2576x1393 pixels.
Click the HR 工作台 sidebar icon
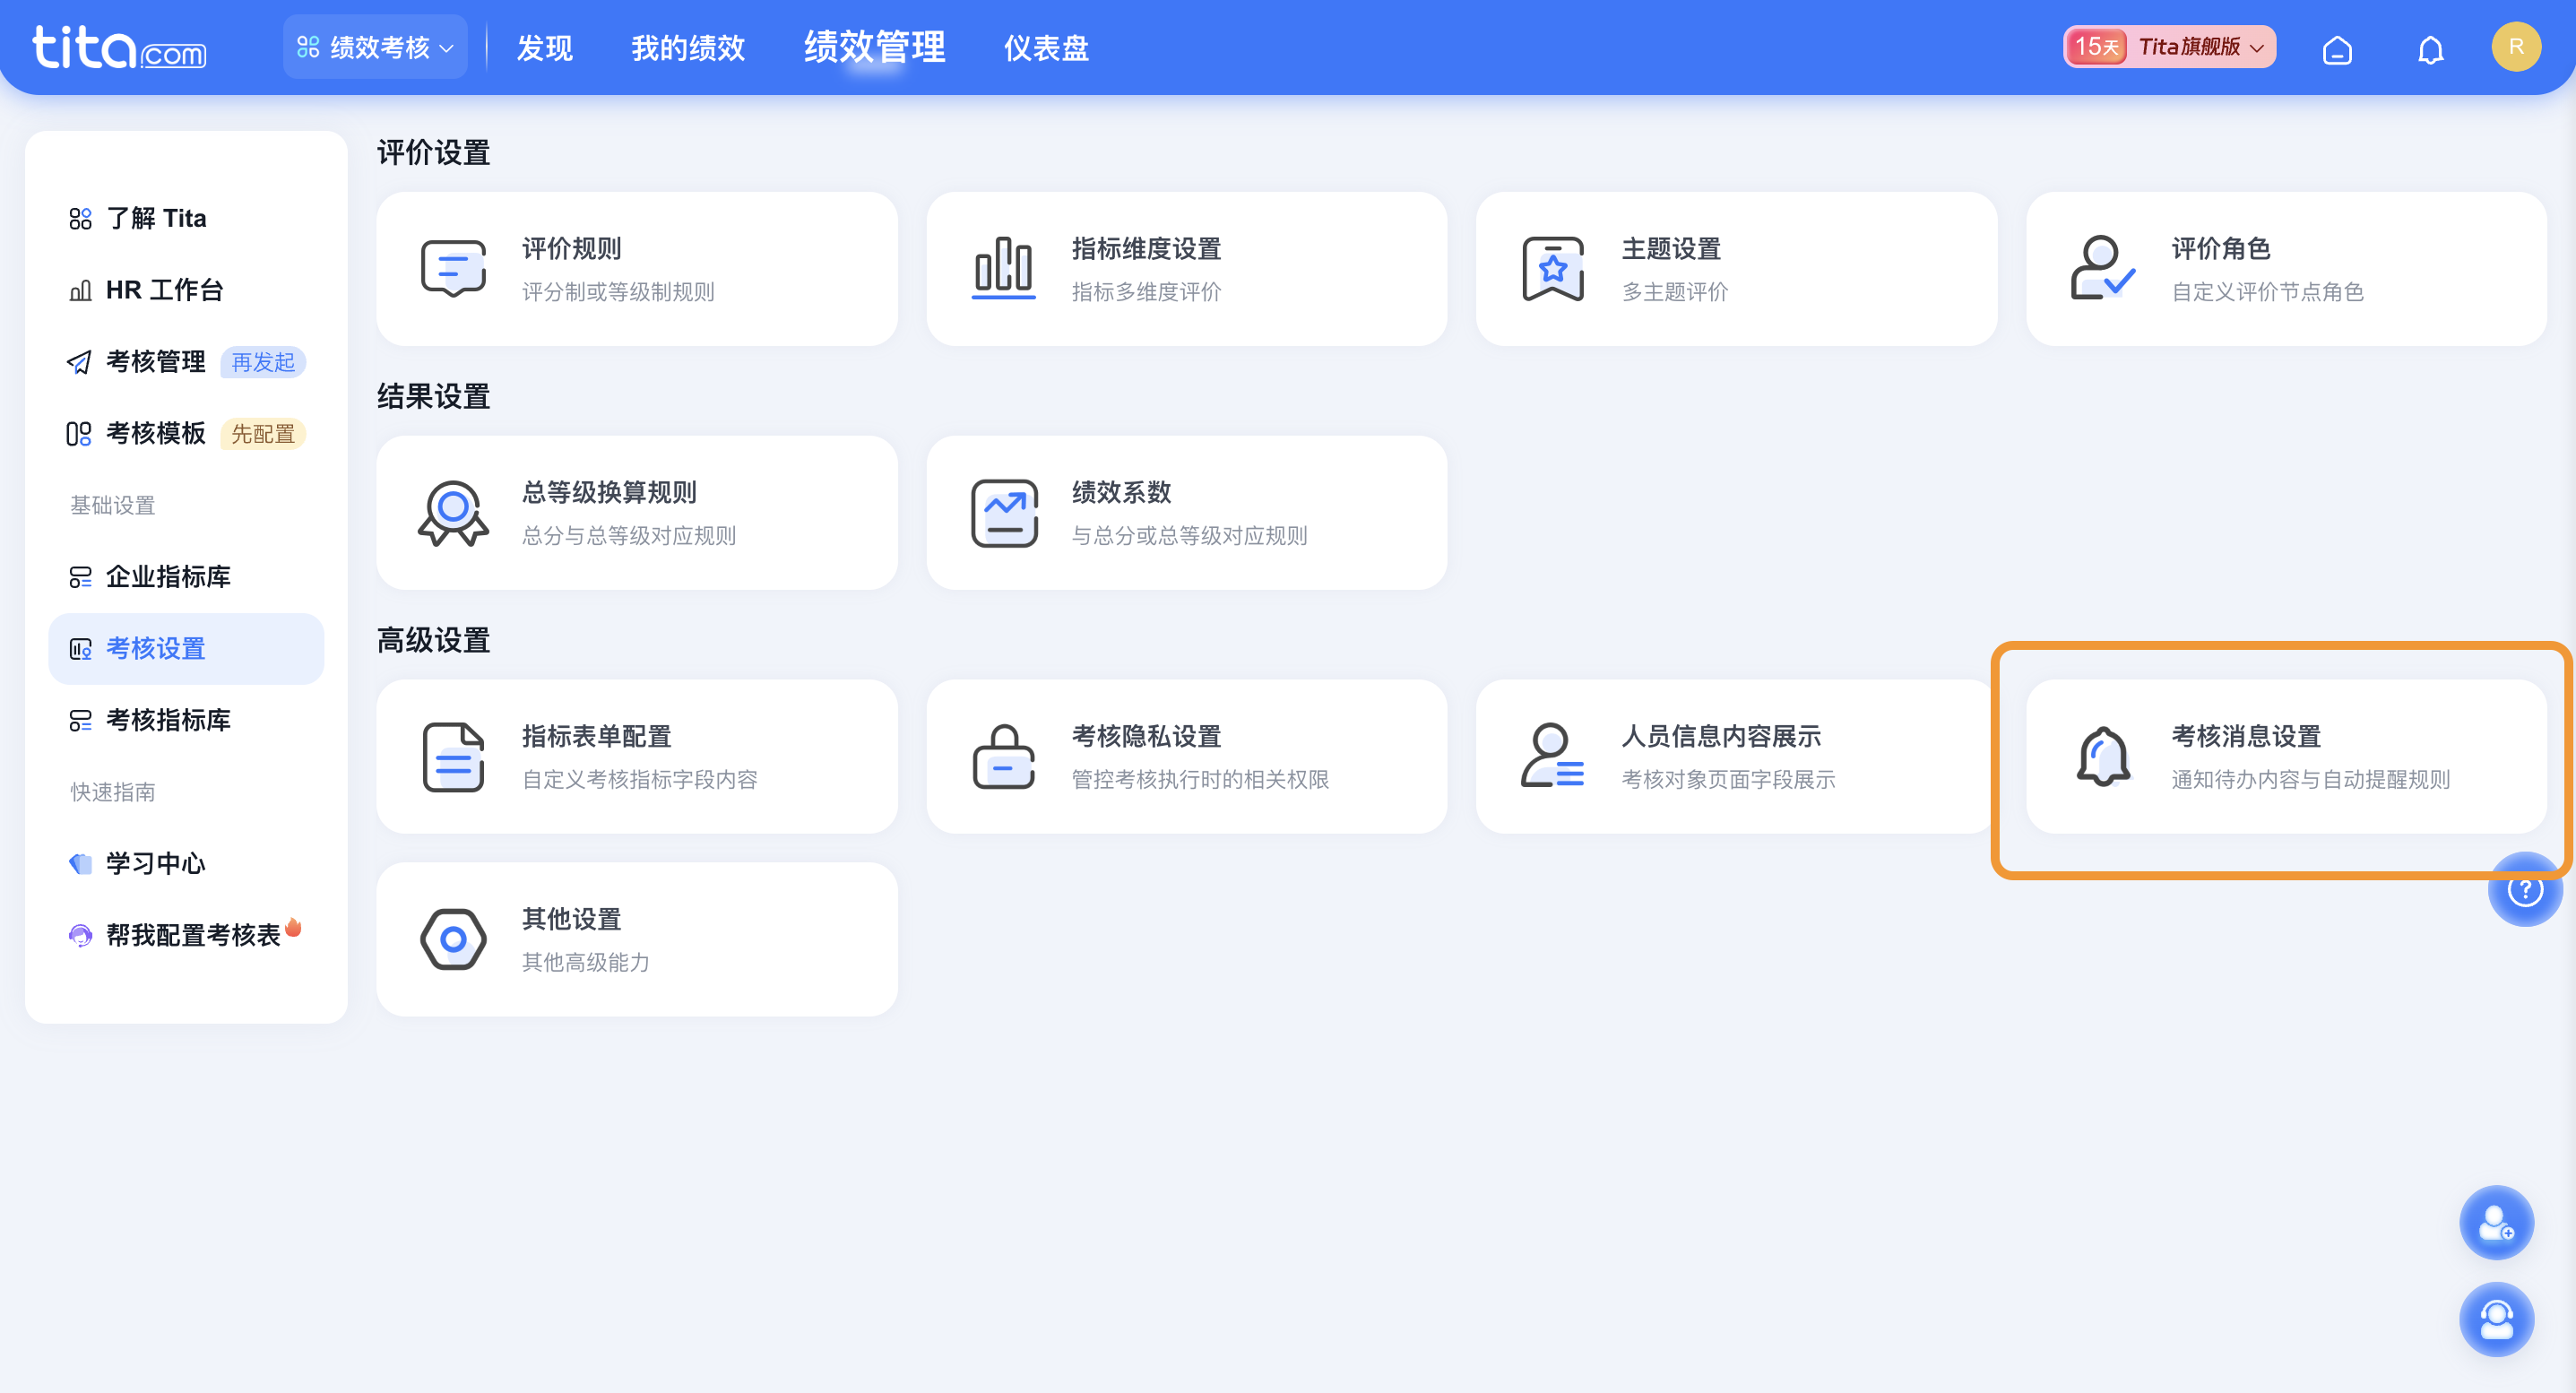tap(81, 289)
